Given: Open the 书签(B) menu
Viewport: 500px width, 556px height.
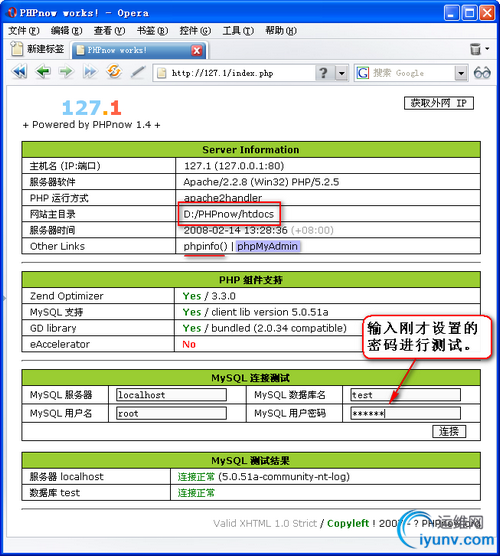Looking at the screenshot, I should [152, 31].
